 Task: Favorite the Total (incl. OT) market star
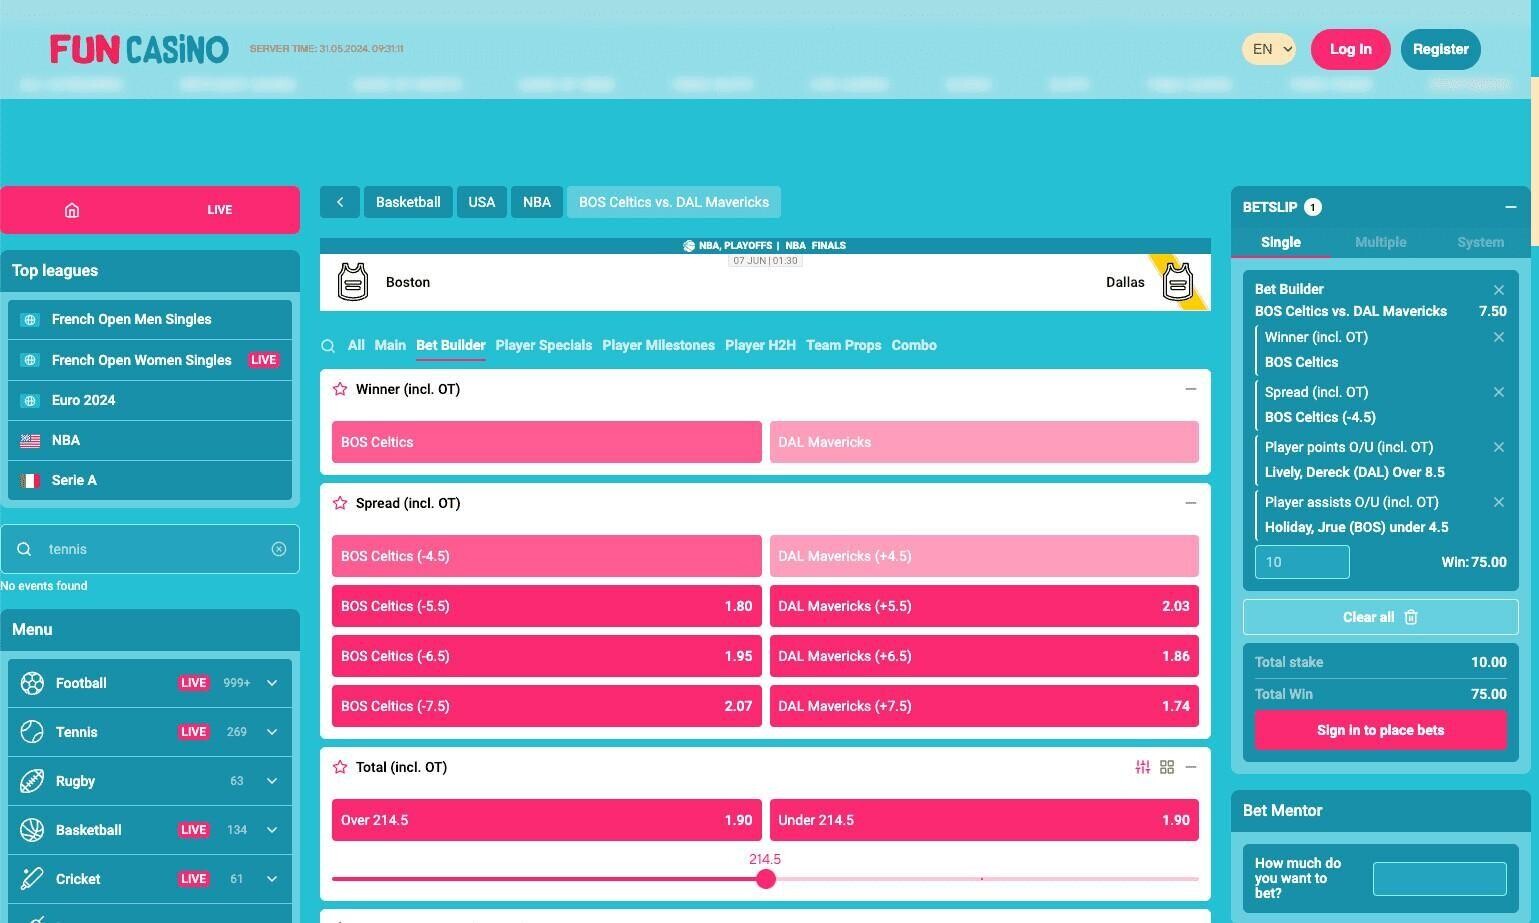(340, 767)
